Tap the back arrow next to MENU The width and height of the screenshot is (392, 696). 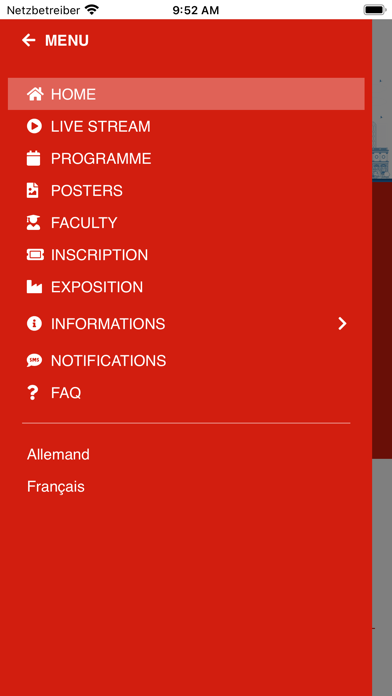point(28,40)
